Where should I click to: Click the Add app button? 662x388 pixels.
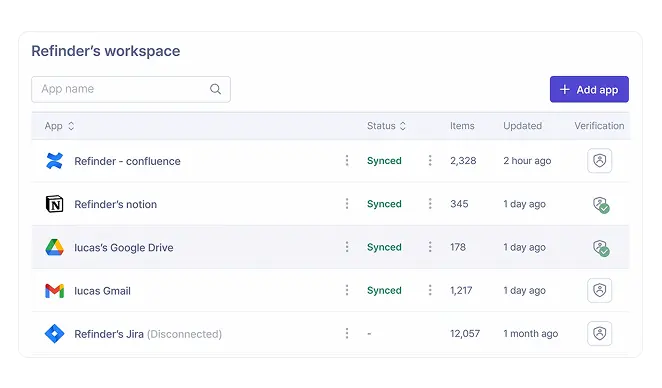click(589, 90)
